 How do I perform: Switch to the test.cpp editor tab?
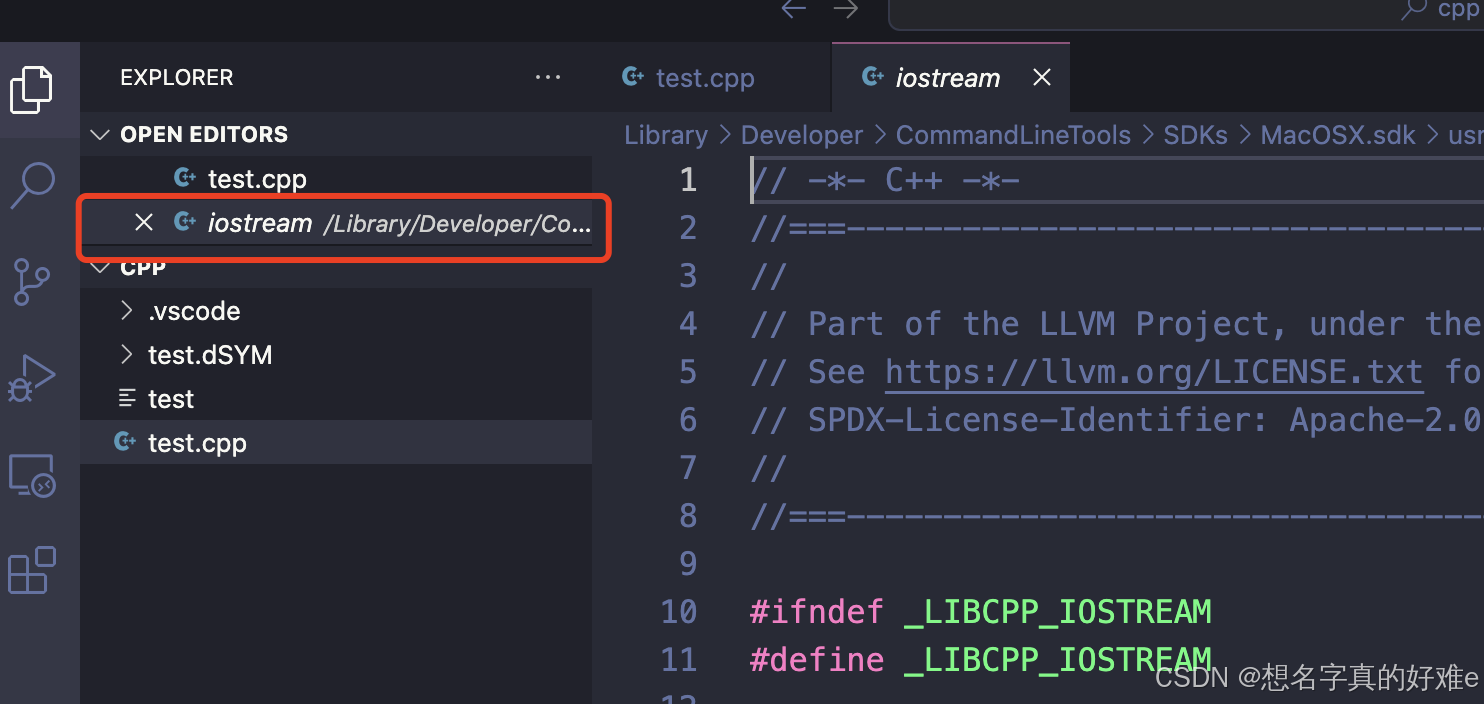pos(705,77)
